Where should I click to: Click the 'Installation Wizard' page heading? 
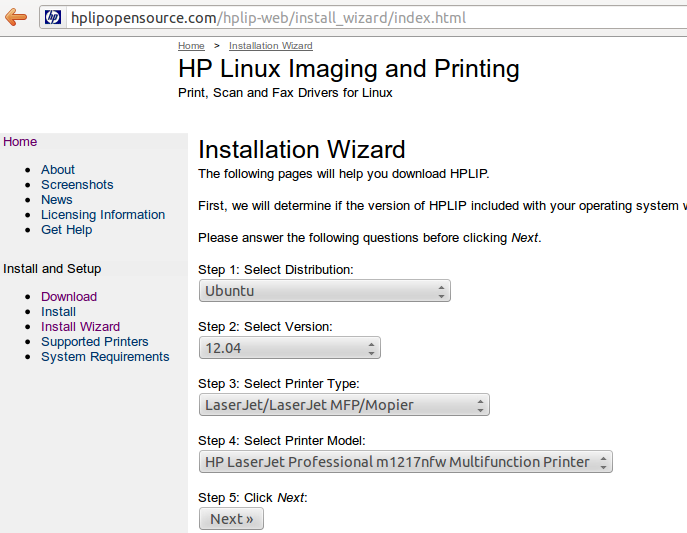(301, 150)
